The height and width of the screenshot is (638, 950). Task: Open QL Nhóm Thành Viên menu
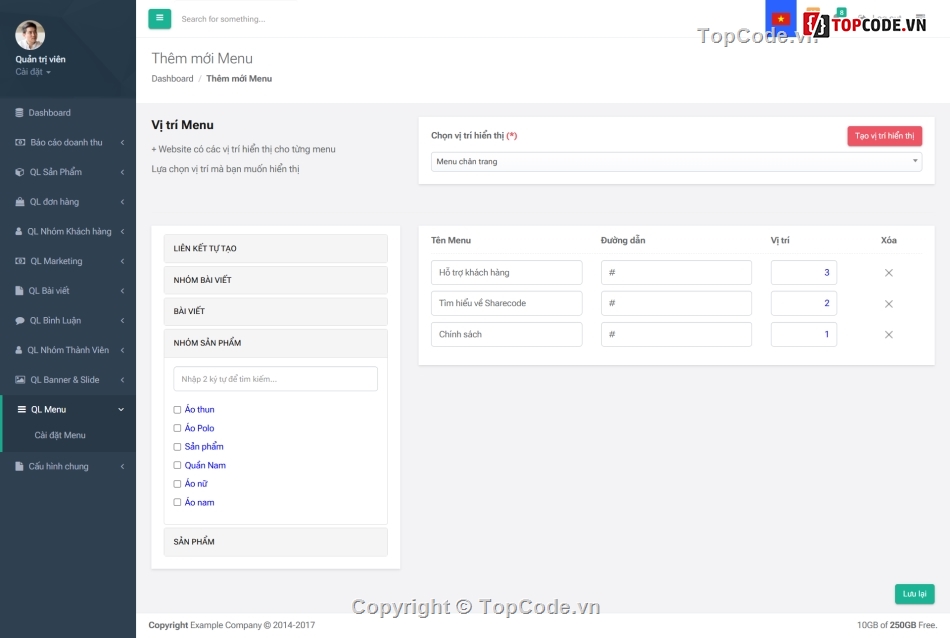(68, 350)
